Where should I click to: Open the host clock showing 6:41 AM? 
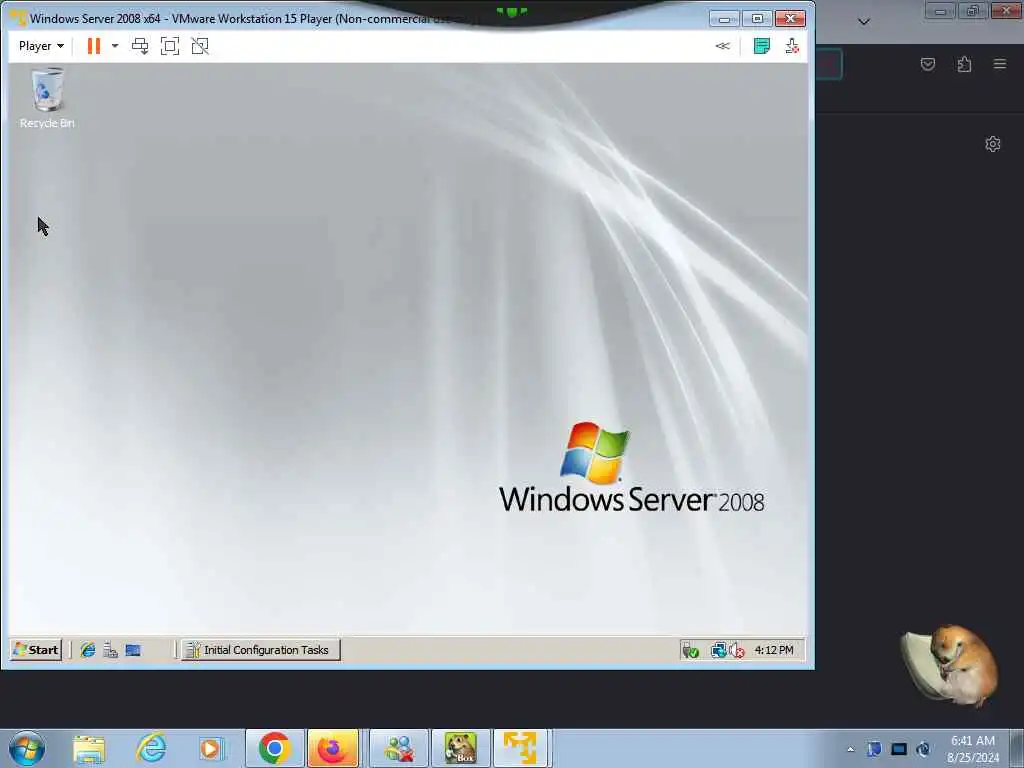coord(973,749)
